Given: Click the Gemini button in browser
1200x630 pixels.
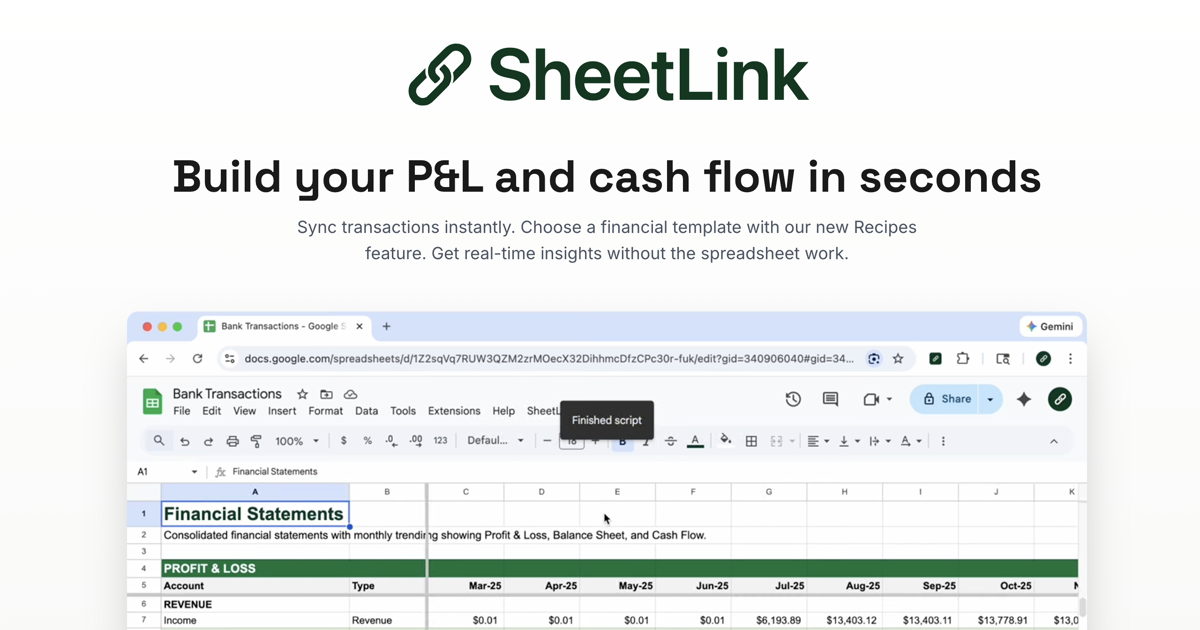Looking at the screenshot, I should [1049, 326].
